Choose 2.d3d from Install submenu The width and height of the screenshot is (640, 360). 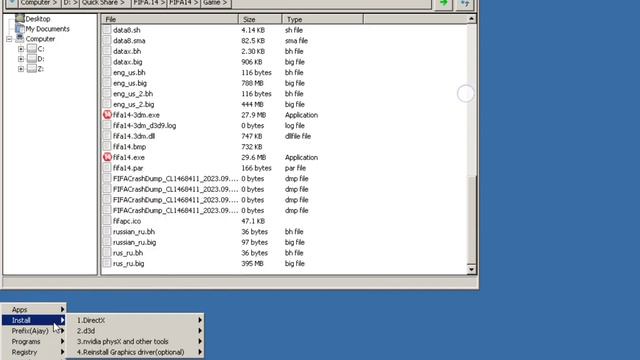coord(135,331)
